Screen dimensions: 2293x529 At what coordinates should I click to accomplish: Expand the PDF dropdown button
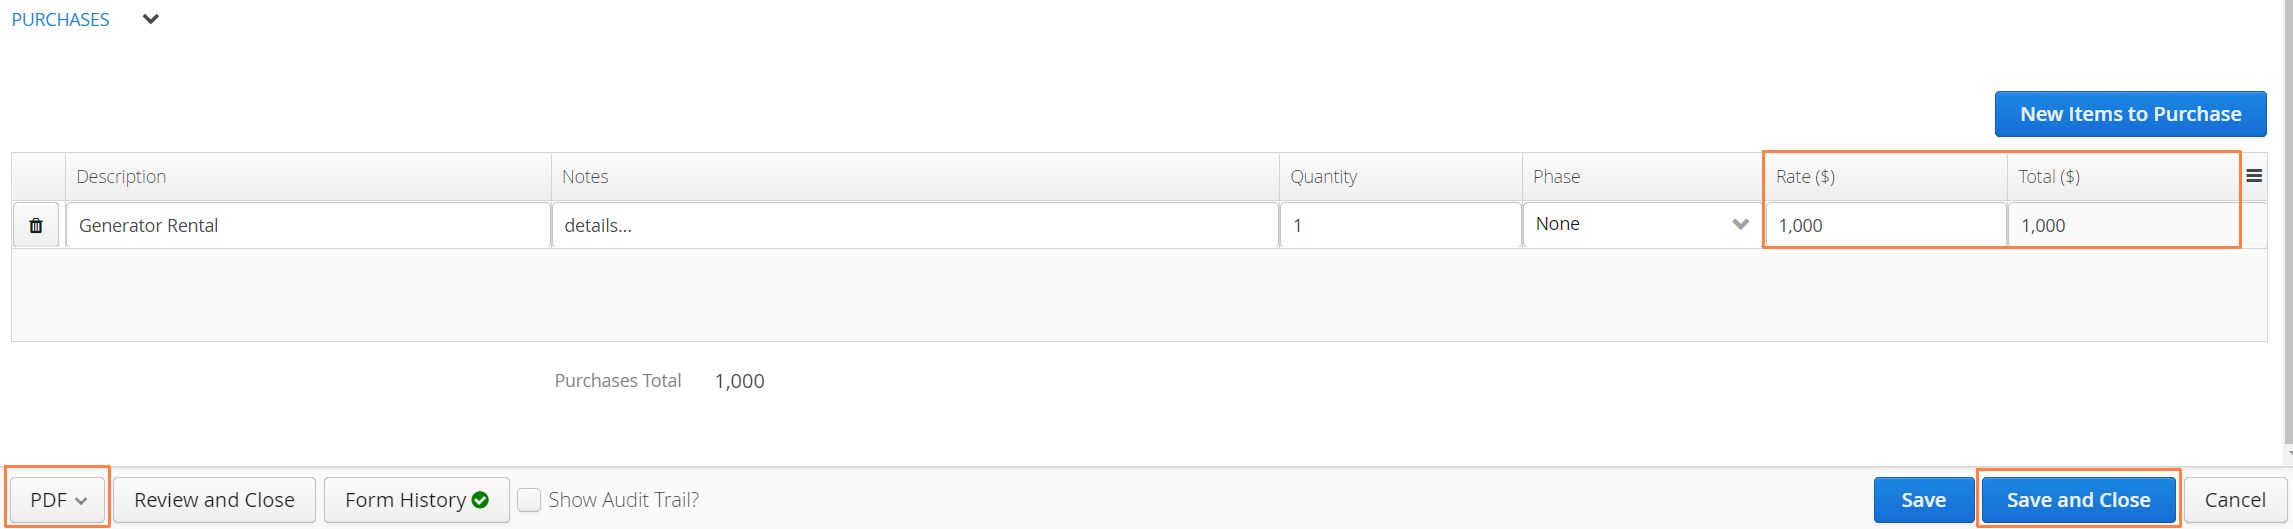(x=58, y=500)
